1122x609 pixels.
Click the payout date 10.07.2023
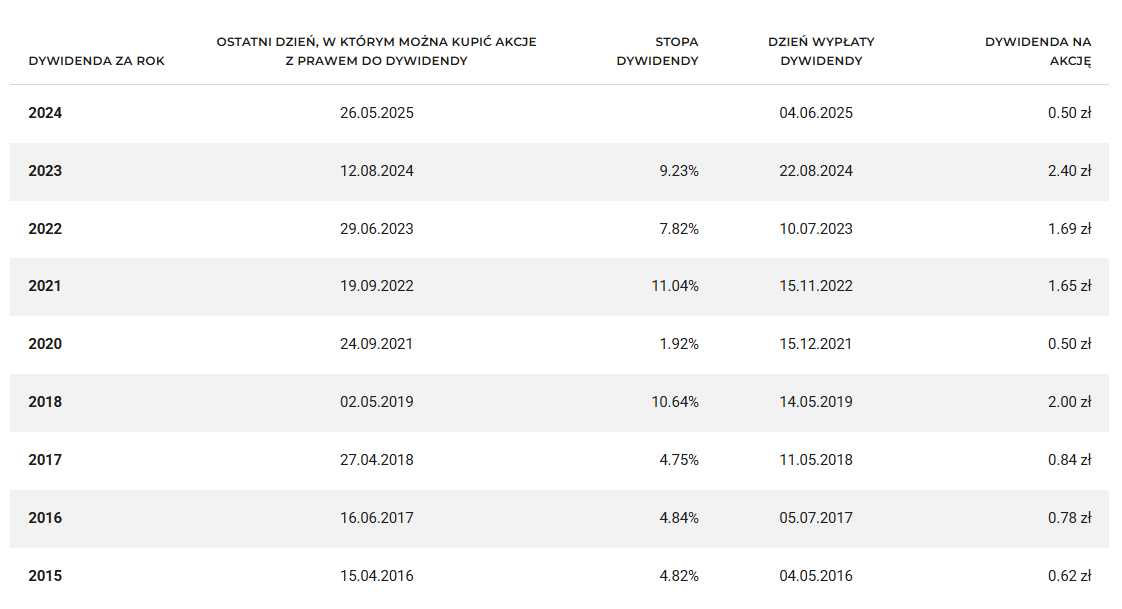816,229
